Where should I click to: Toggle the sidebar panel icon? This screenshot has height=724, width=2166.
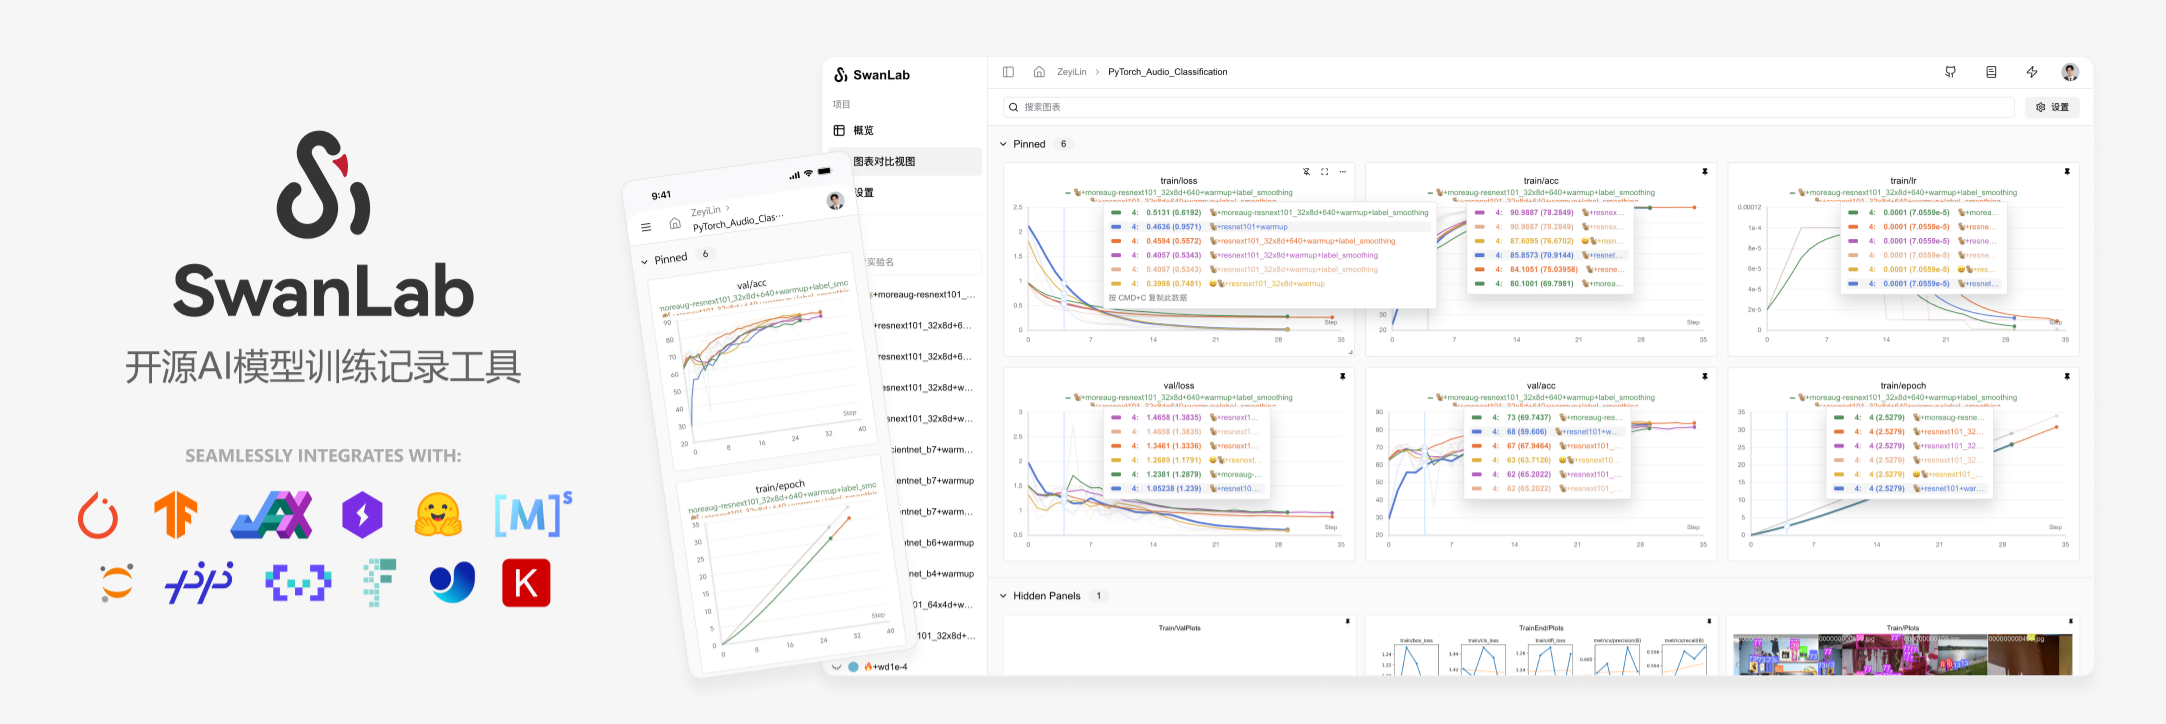[x=1008, y=72]
